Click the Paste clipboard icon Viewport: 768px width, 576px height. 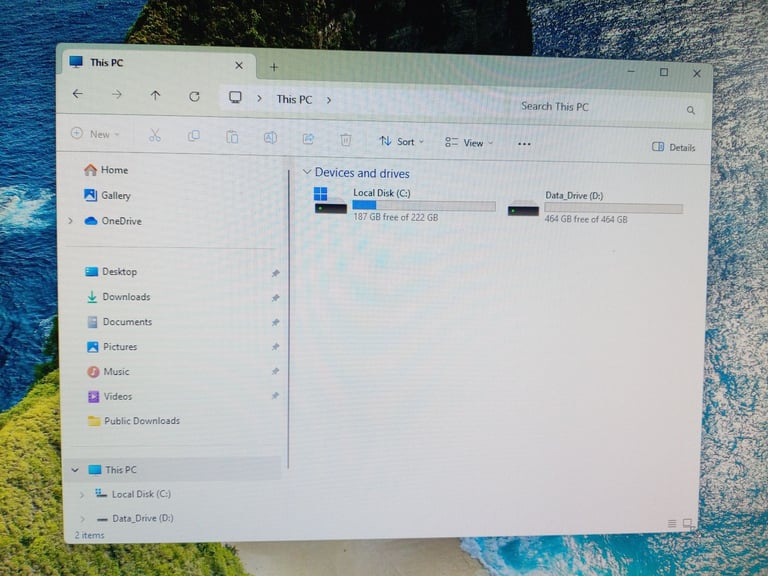(232, 137)
